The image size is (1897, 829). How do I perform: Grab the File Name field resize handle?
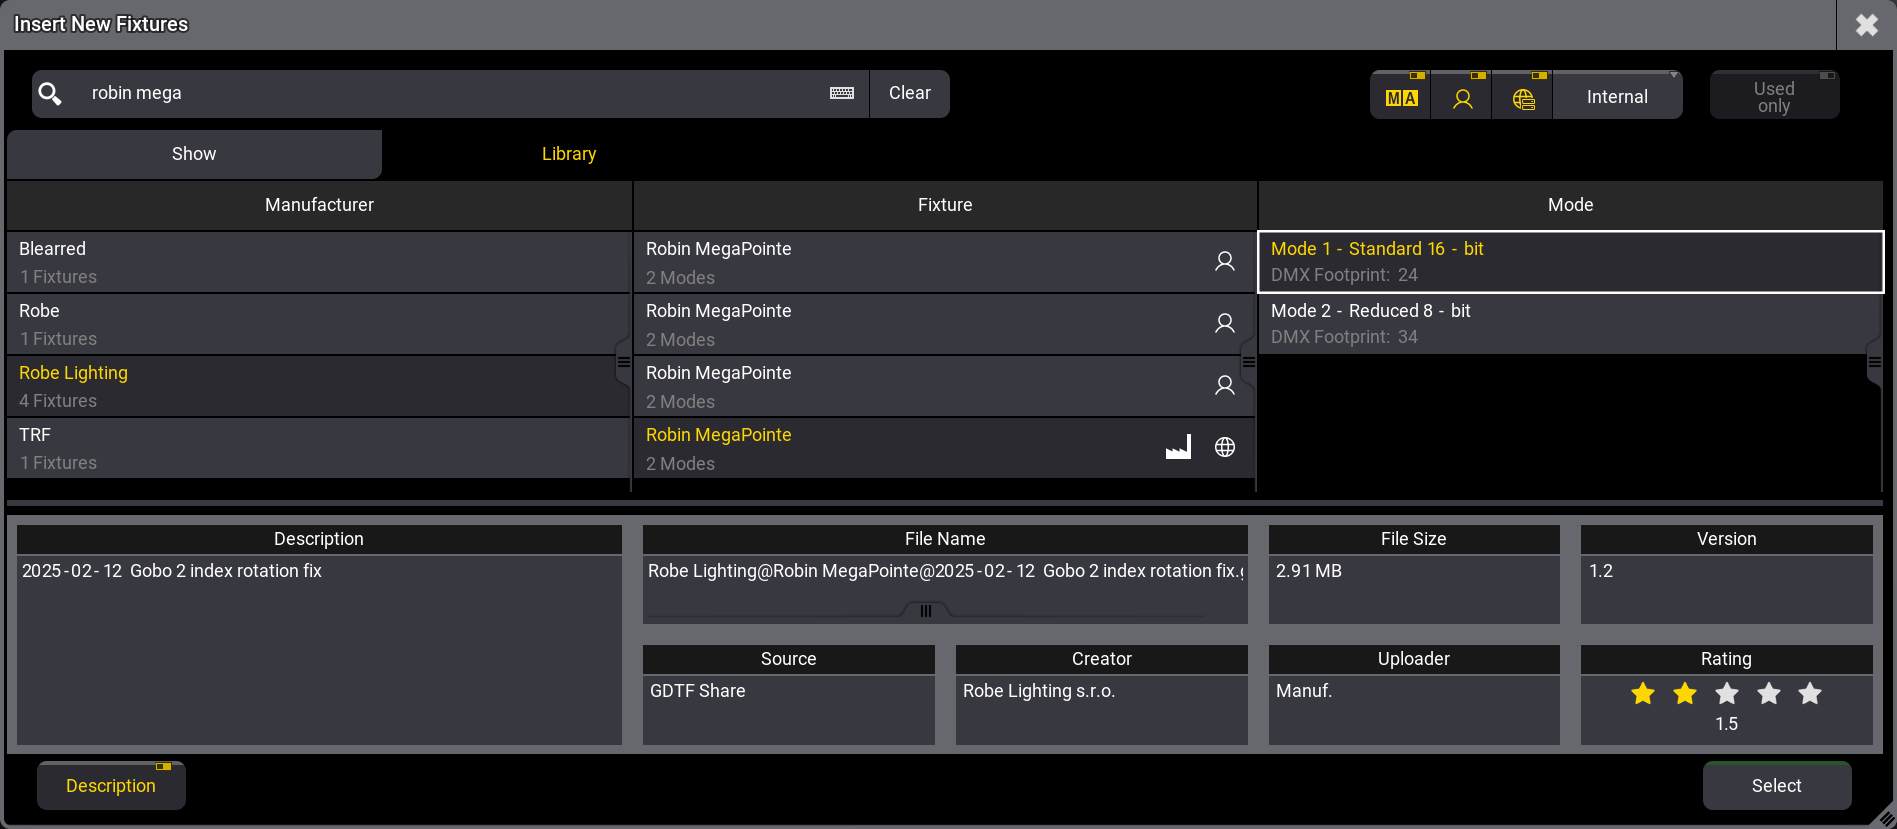[925, 611]
